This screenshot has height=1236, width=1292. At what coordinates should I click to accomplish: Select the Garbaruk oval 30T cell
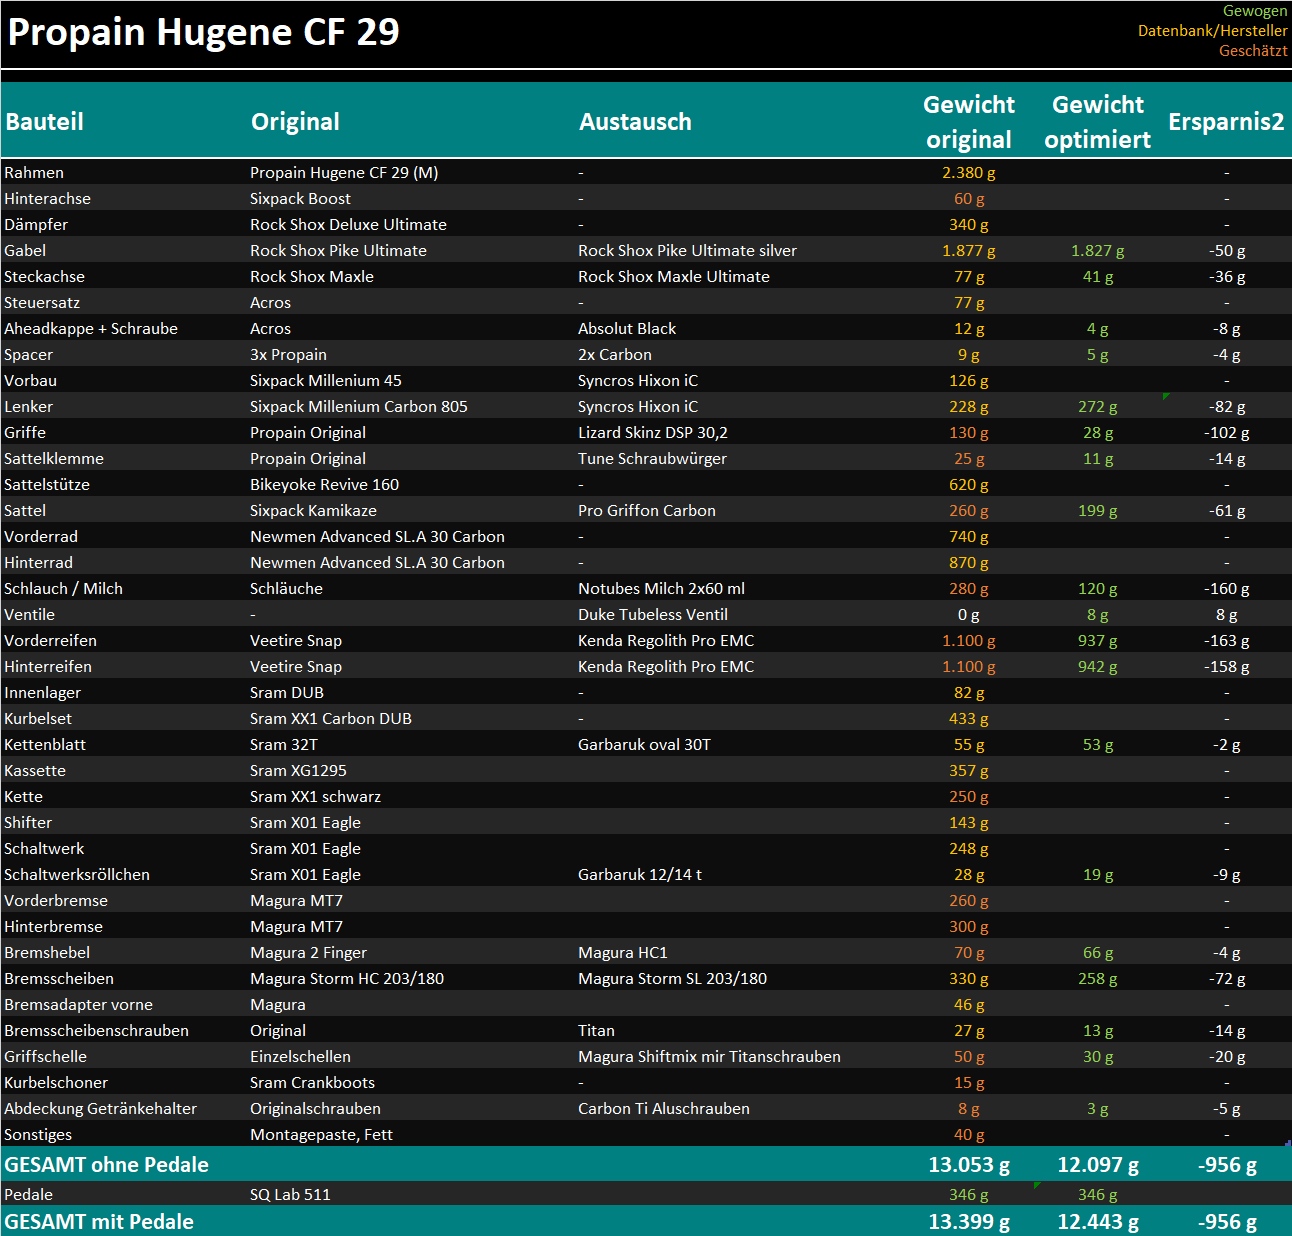(644, 745)
